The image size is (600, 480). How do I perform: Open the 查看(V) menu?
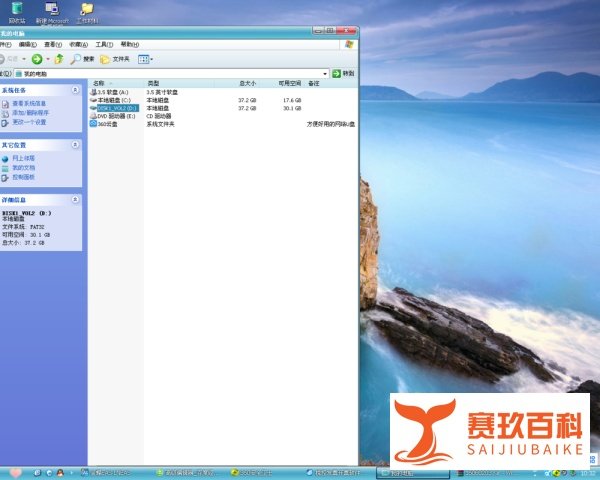[x=52, y=44]
